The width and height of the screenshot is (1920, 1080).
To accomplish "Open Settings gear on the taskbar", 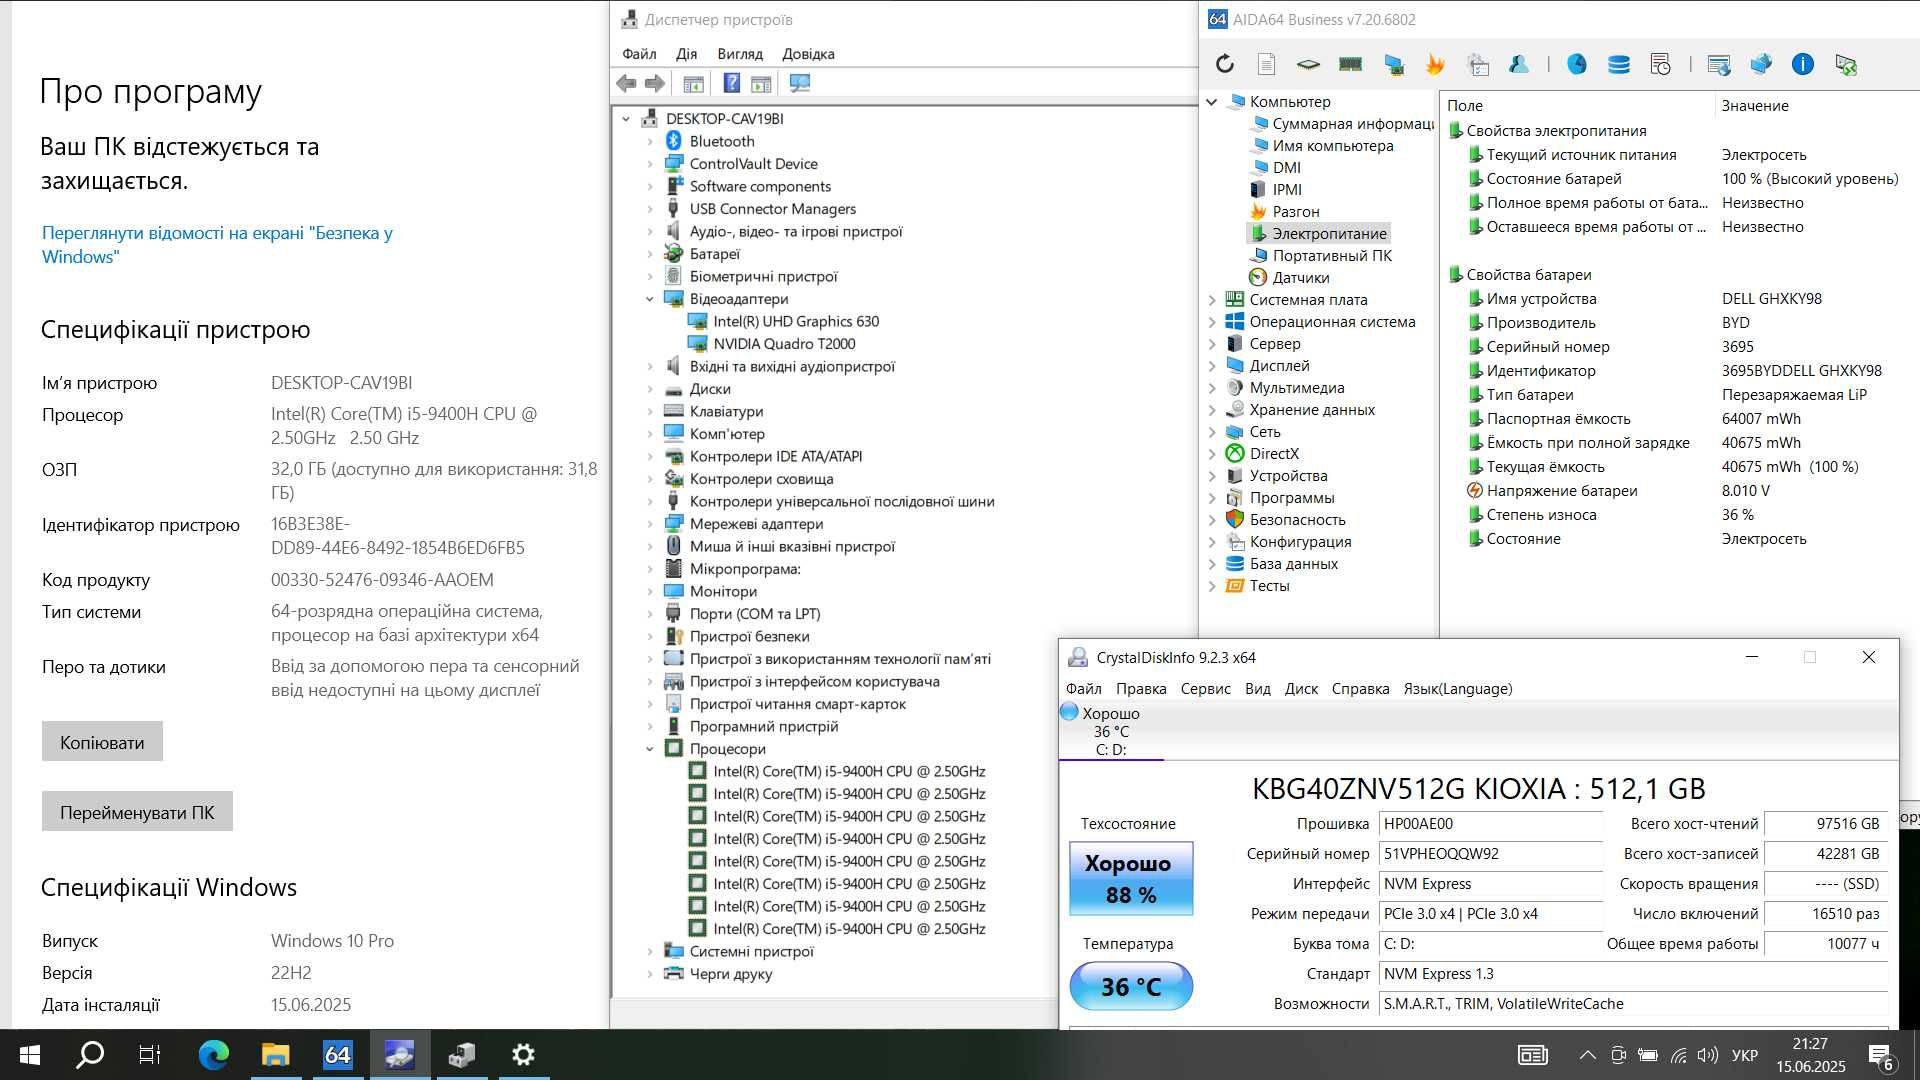I will (523, 1054).
